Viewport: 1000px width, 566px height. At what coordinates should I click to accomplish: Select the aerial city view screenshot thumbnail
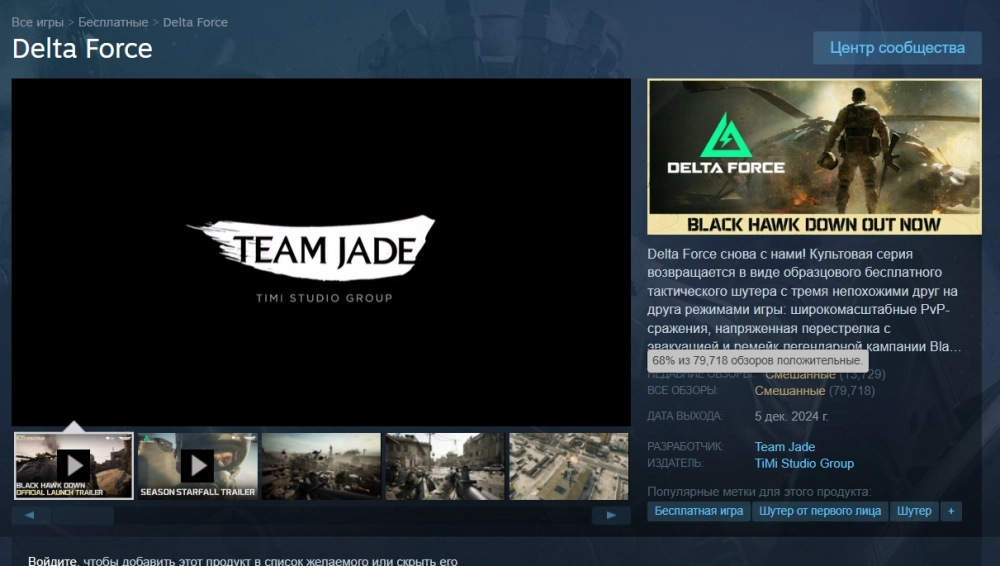pyautogui.click(x=568, y=465)
